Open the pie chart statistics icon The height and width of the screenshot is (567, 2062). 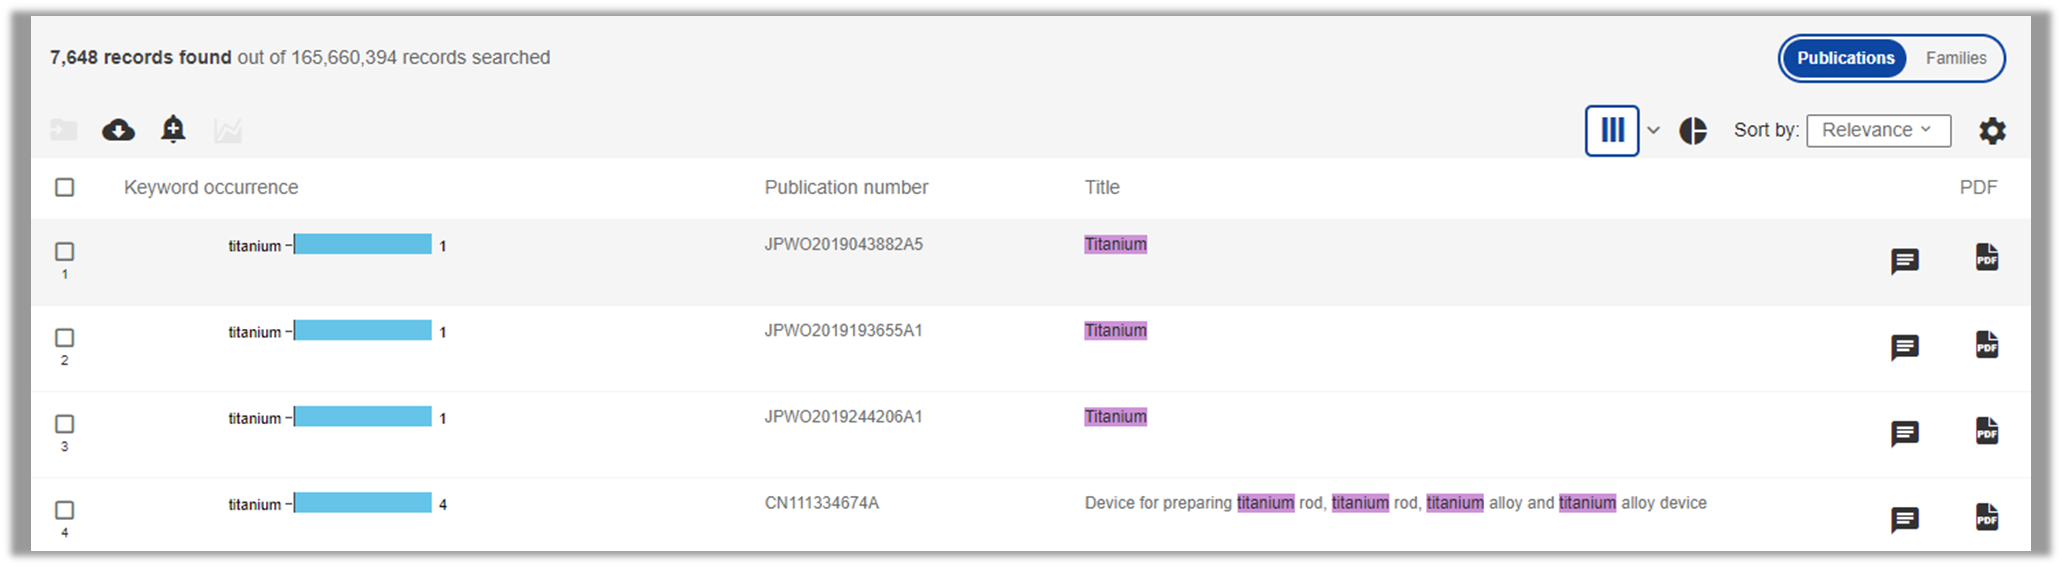[x=1693, y=130]
